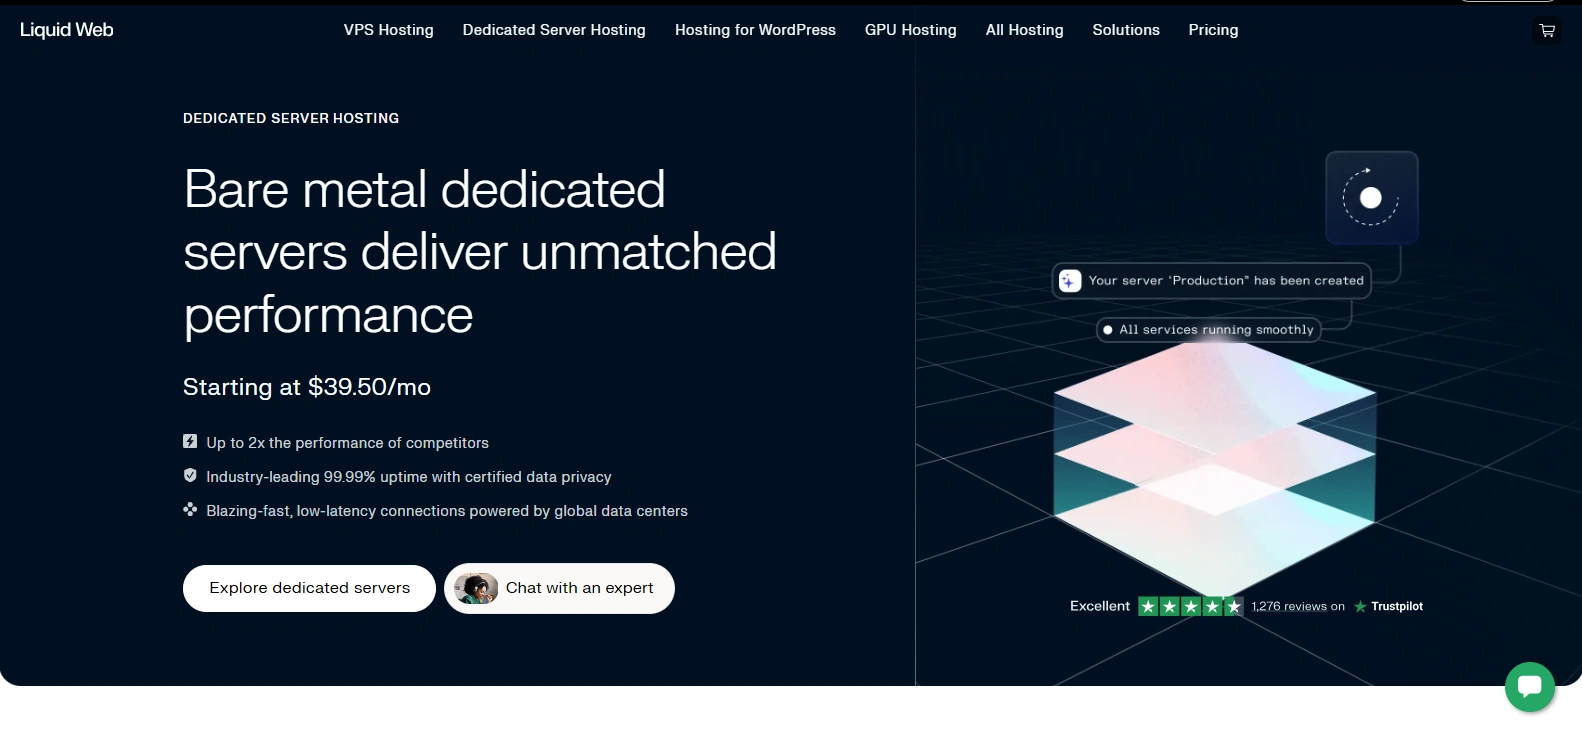Click Chat with an expert button

(559, 588)
